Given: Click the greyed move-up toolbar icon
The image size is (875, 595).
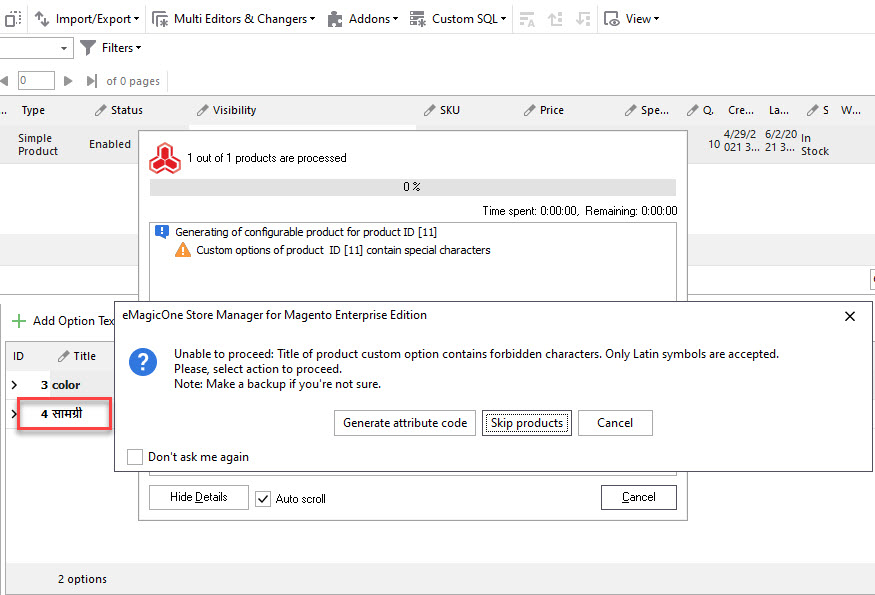Looking at the screenshot, I should pyautogui.click(x=555, y=19).
